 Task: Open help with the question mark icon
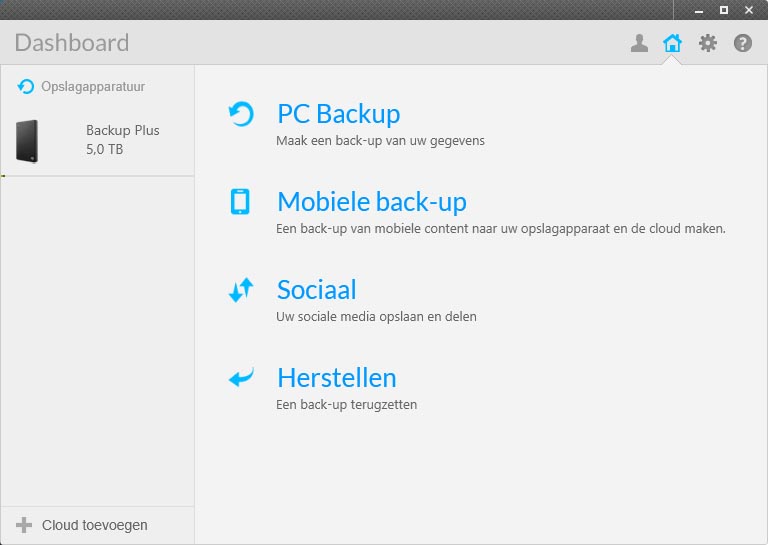click(743, 43)
